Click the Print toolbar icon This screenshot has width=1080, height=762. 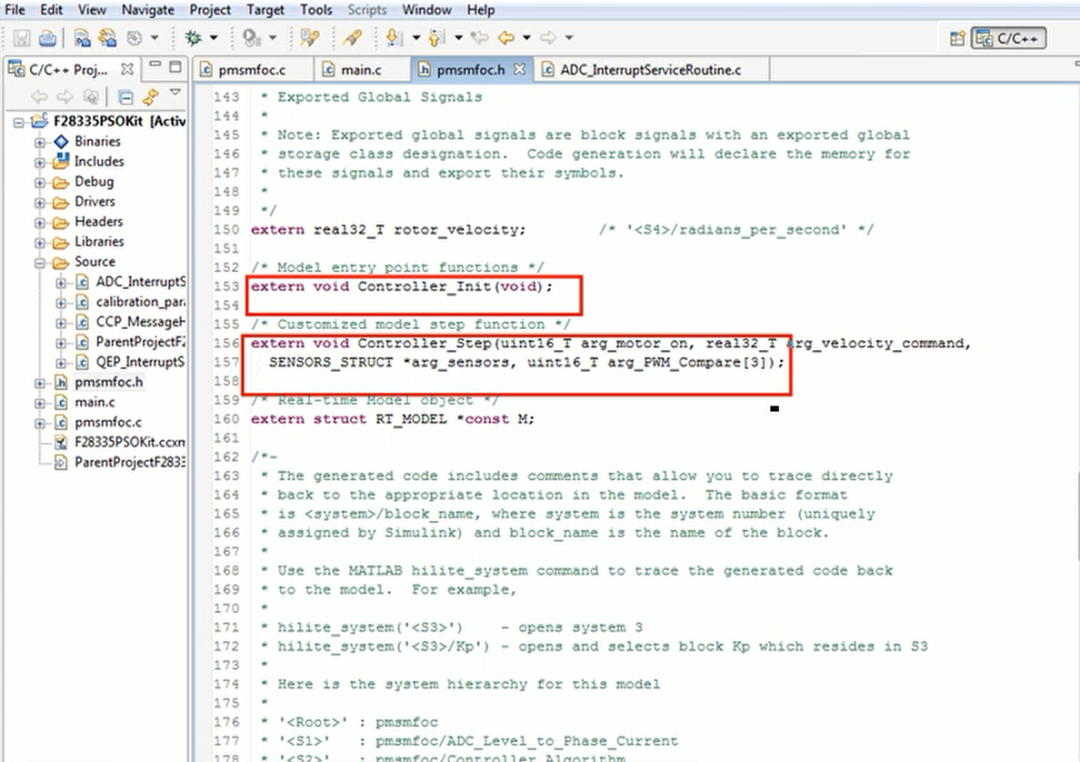point(48,38)
